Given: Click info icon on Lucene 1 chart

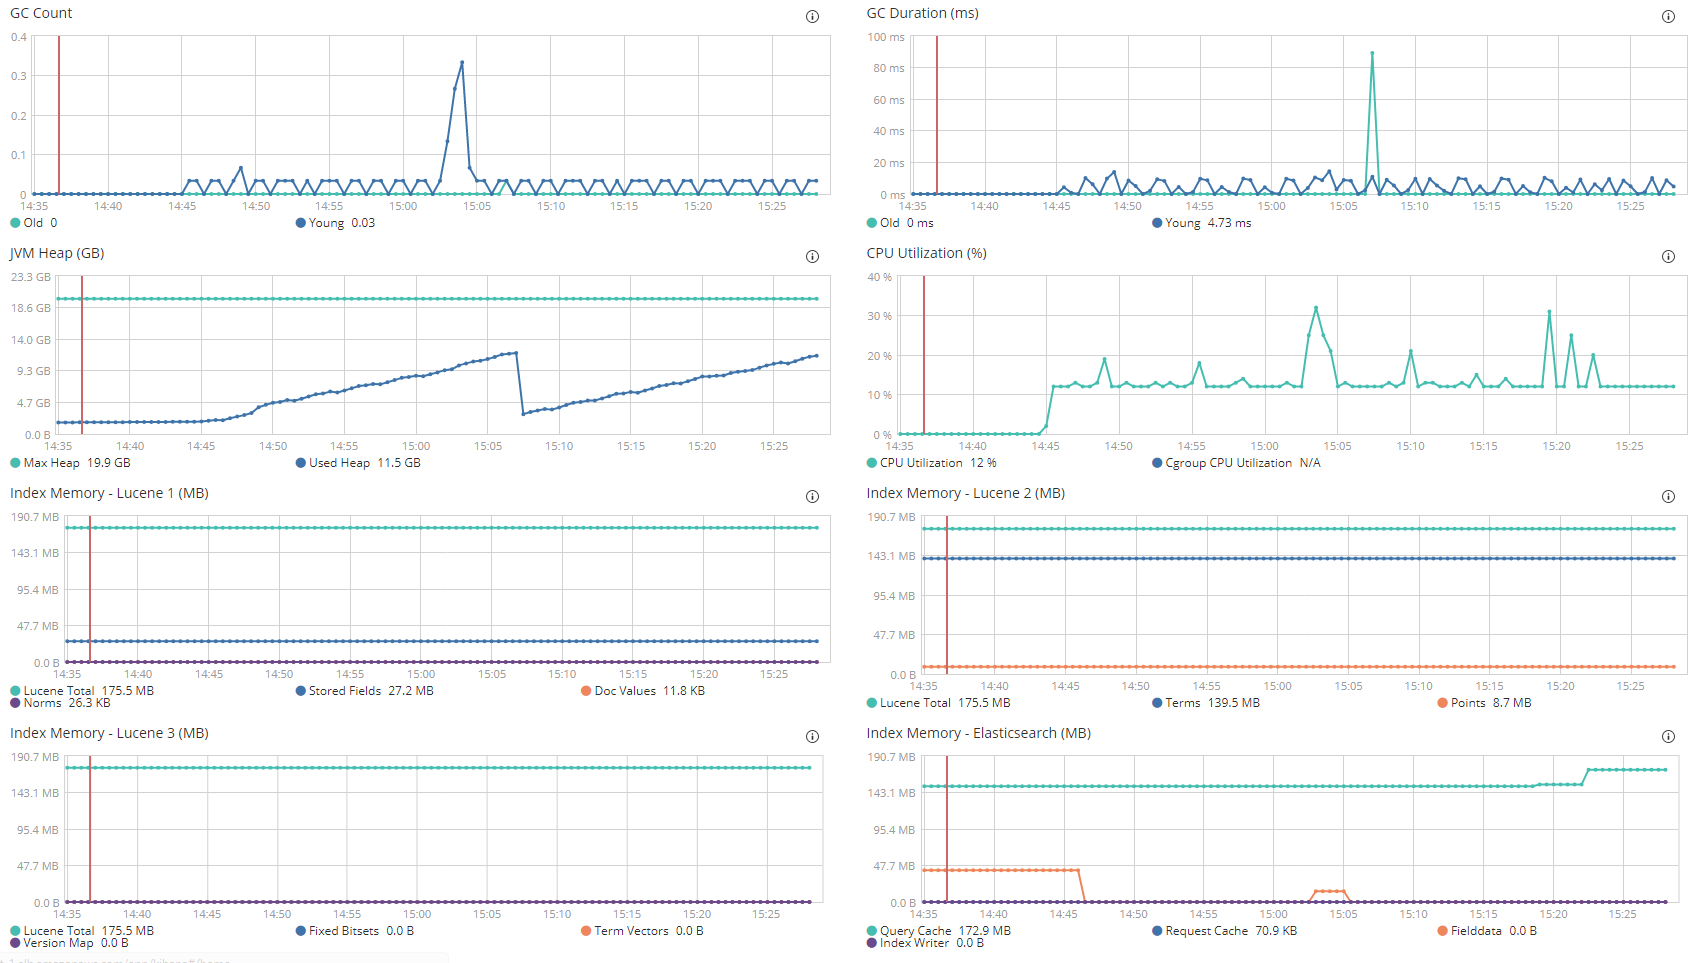Looking at the screenshot, I should [x=812, y=496].
